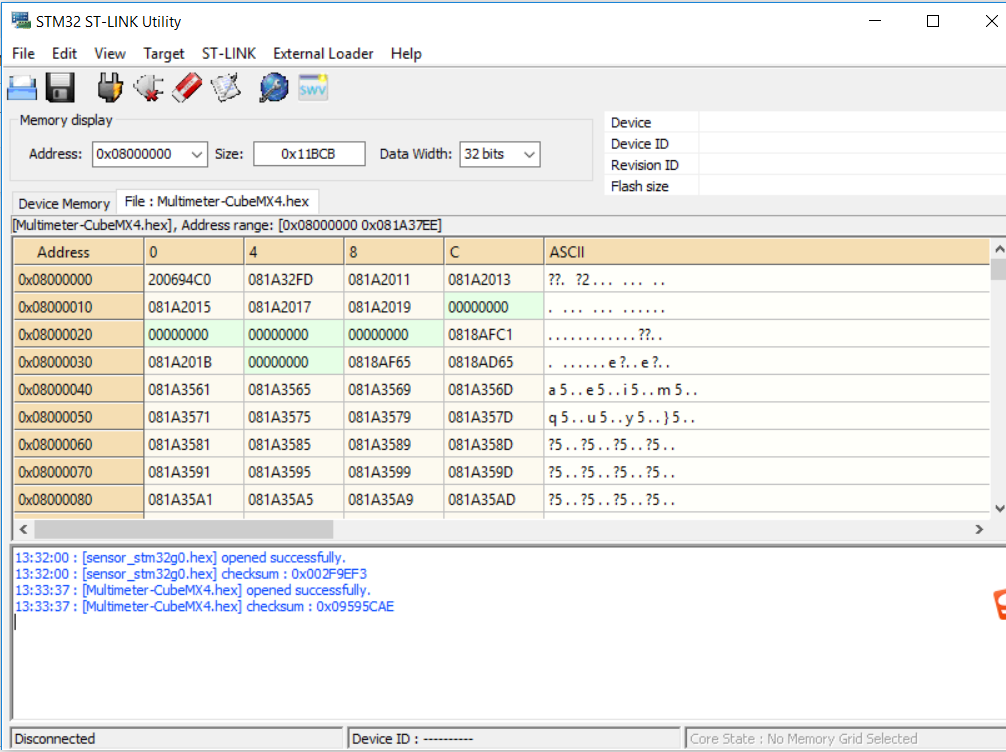Image resolution: width=1006 pixels, height=752 pixels.
Task: Click the Disconnect from target icon
Action: coord(148,88)
